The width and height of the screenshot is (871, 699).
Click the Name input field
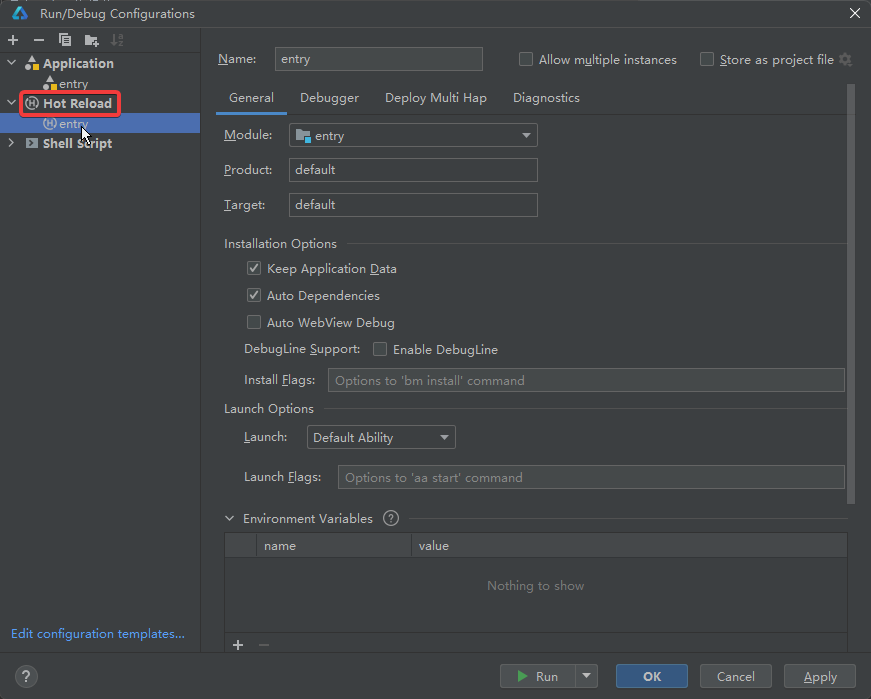pyautogui.click(x=379, y=59)
